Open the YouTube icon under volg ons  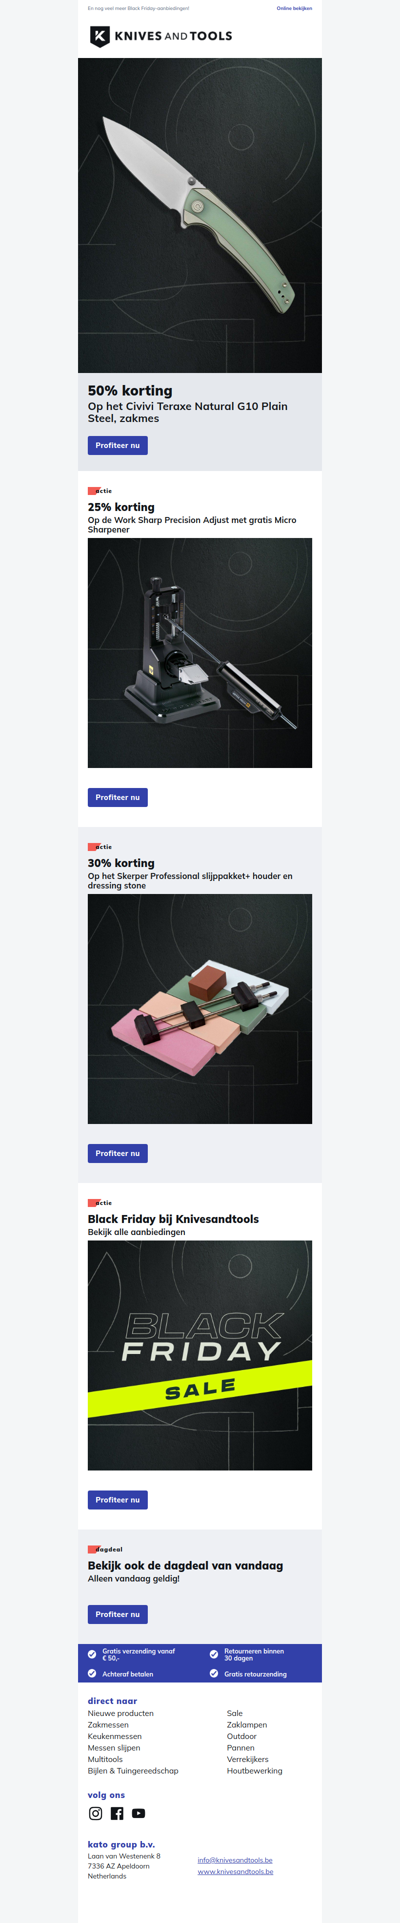pyautogui.click(x=139, y=1813)
